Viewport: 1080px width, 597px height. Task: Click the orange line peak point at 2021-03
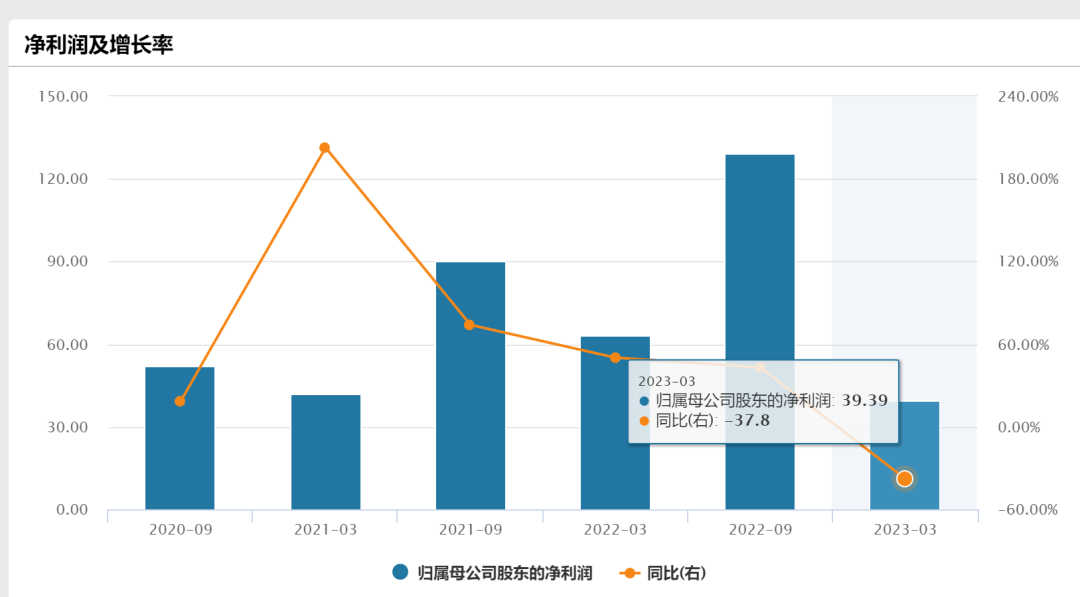325,148
